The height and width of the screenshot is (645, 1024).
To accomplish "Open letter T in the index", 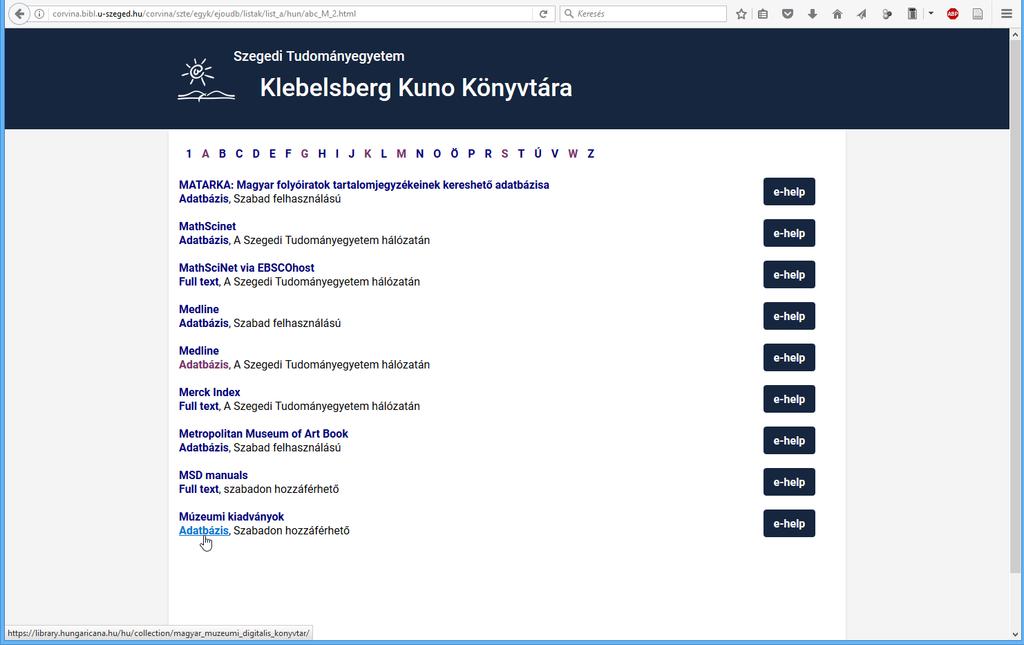I will (521, 154).
